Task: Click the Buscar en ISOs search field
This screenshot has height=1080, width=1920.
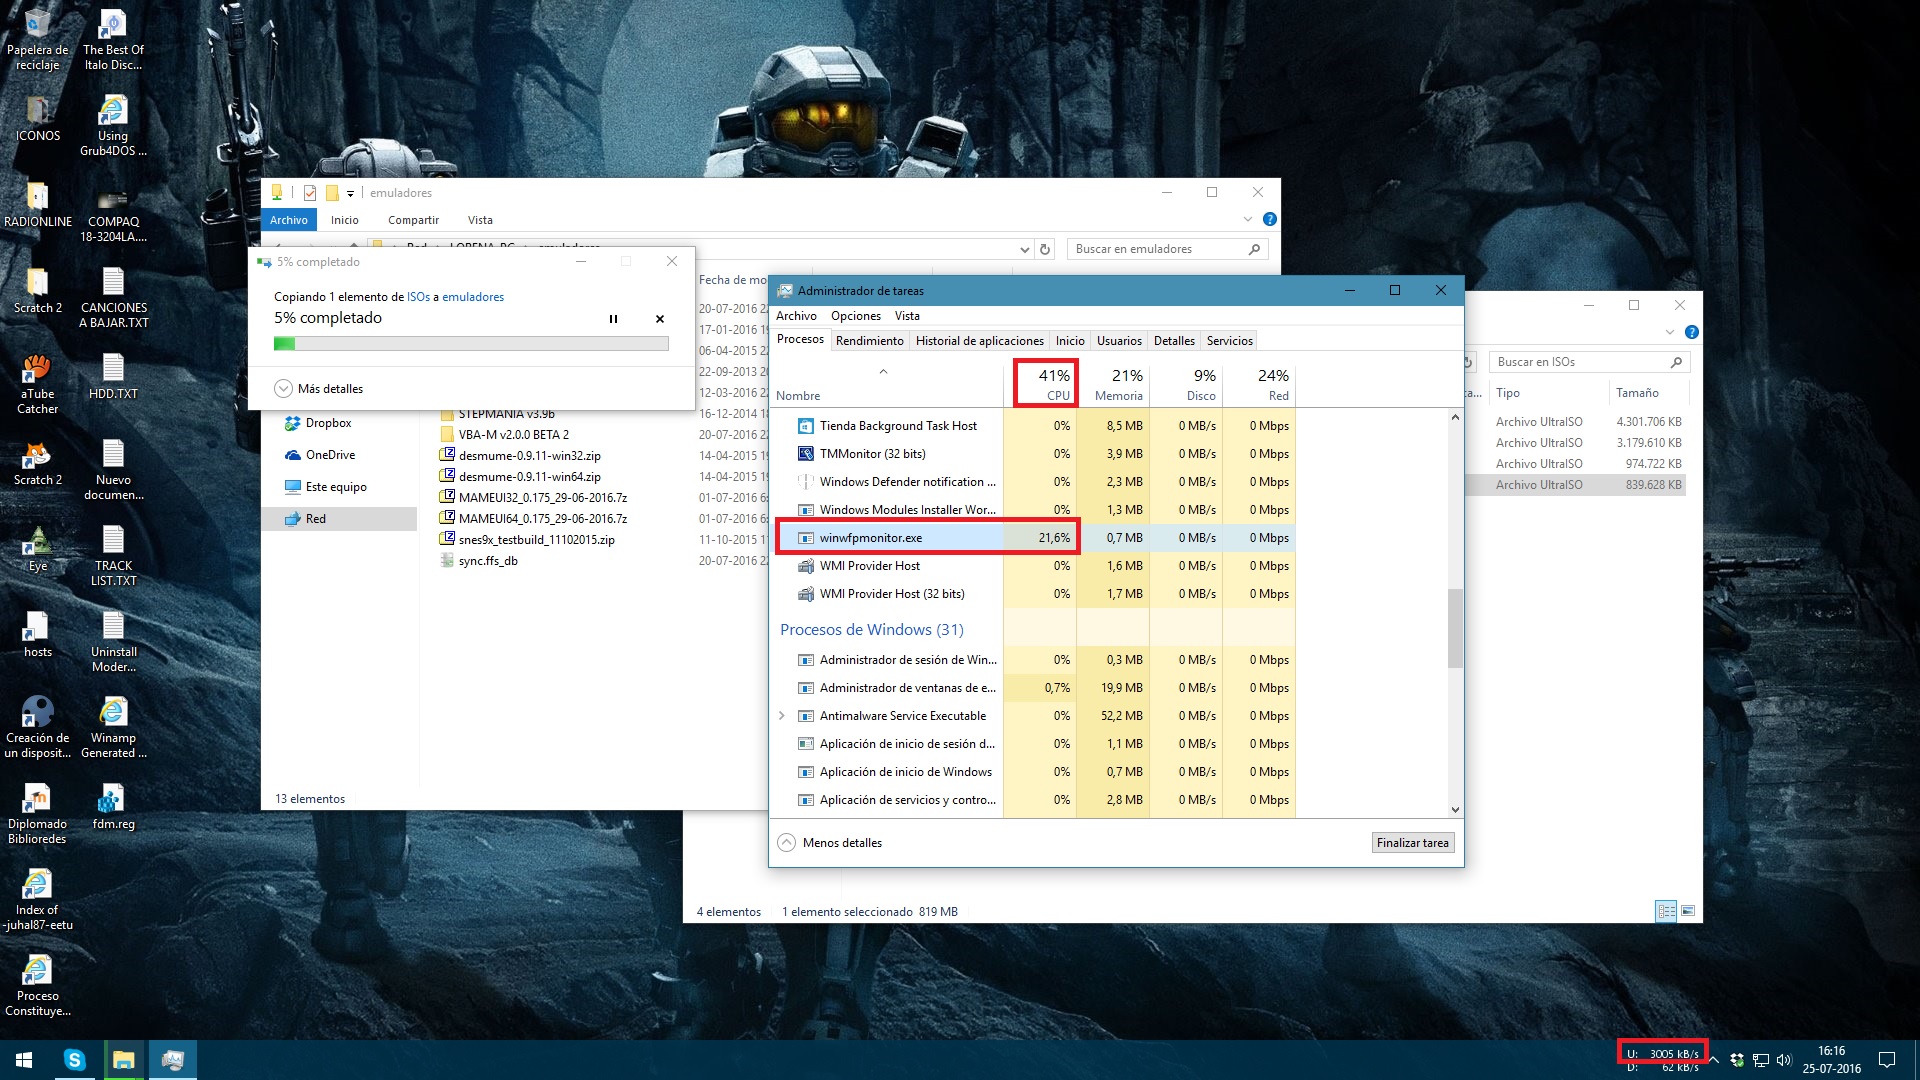Action: [x=1589, y=362]
